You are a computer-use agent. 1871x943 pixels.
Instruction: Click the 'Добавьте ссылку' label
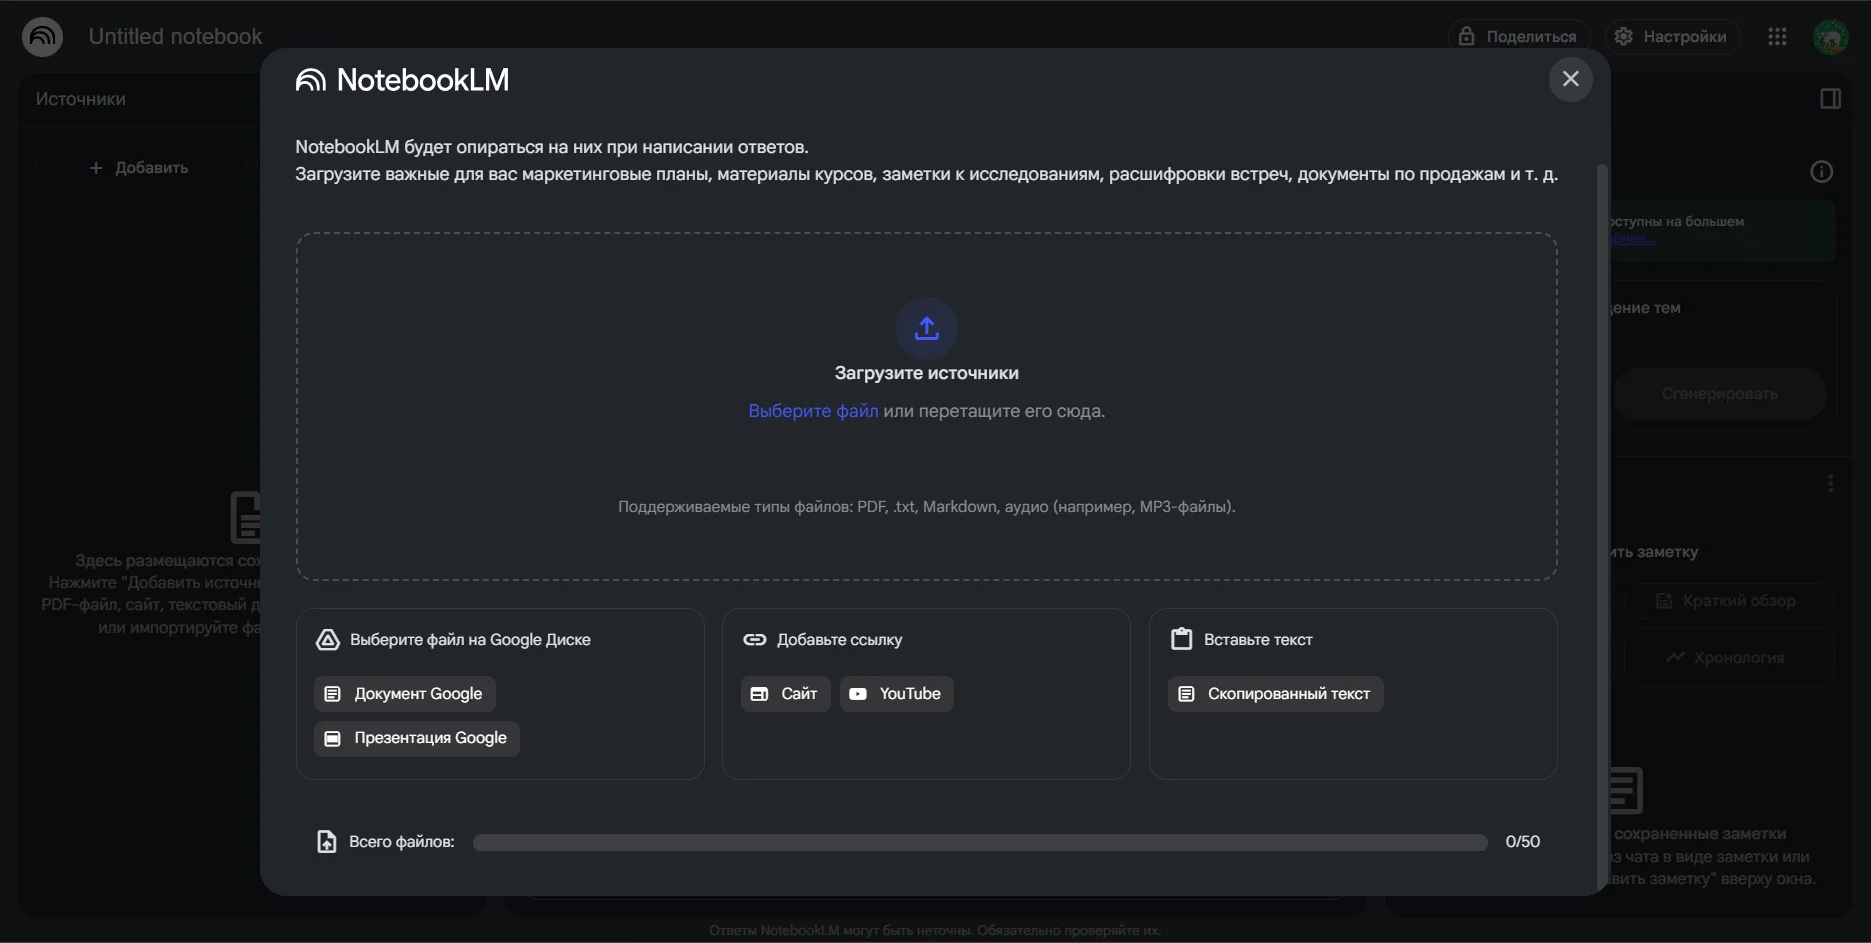coord(839,640)
